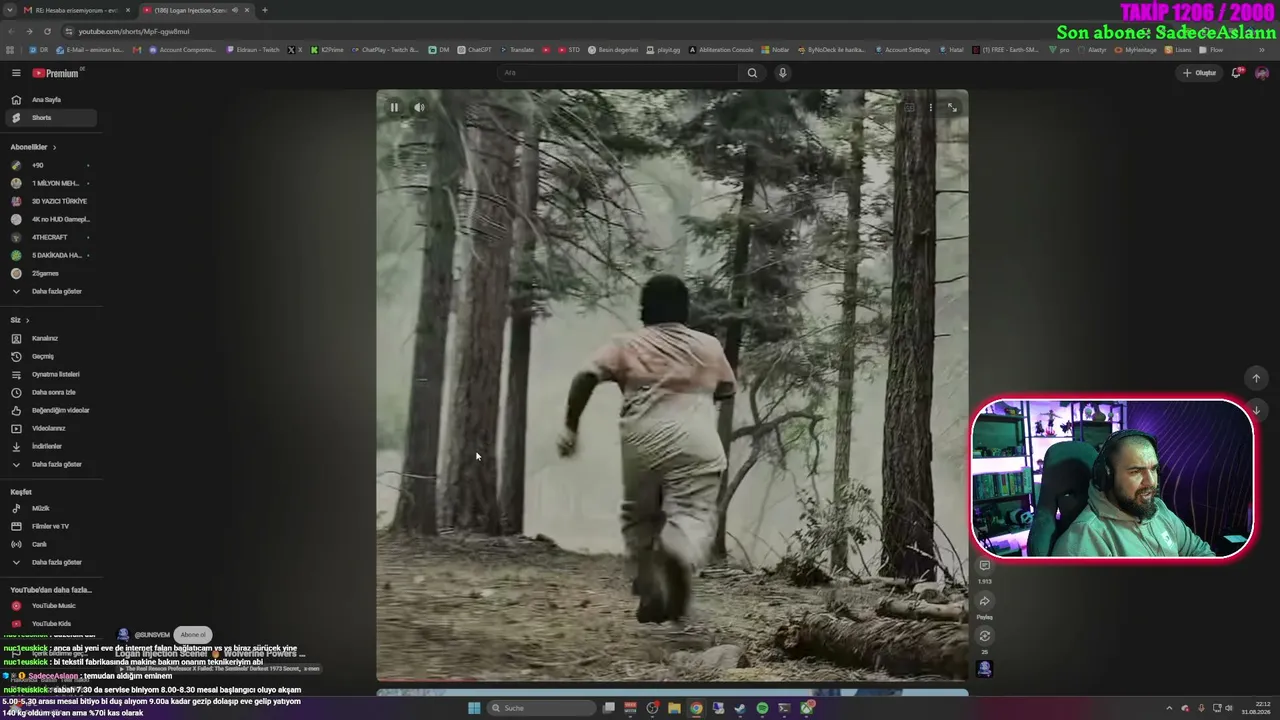The width and height of the screenshot is (1280, 720).
Task: Open the 4THECRAFT channel subscription
Action: tap(50, 237)
